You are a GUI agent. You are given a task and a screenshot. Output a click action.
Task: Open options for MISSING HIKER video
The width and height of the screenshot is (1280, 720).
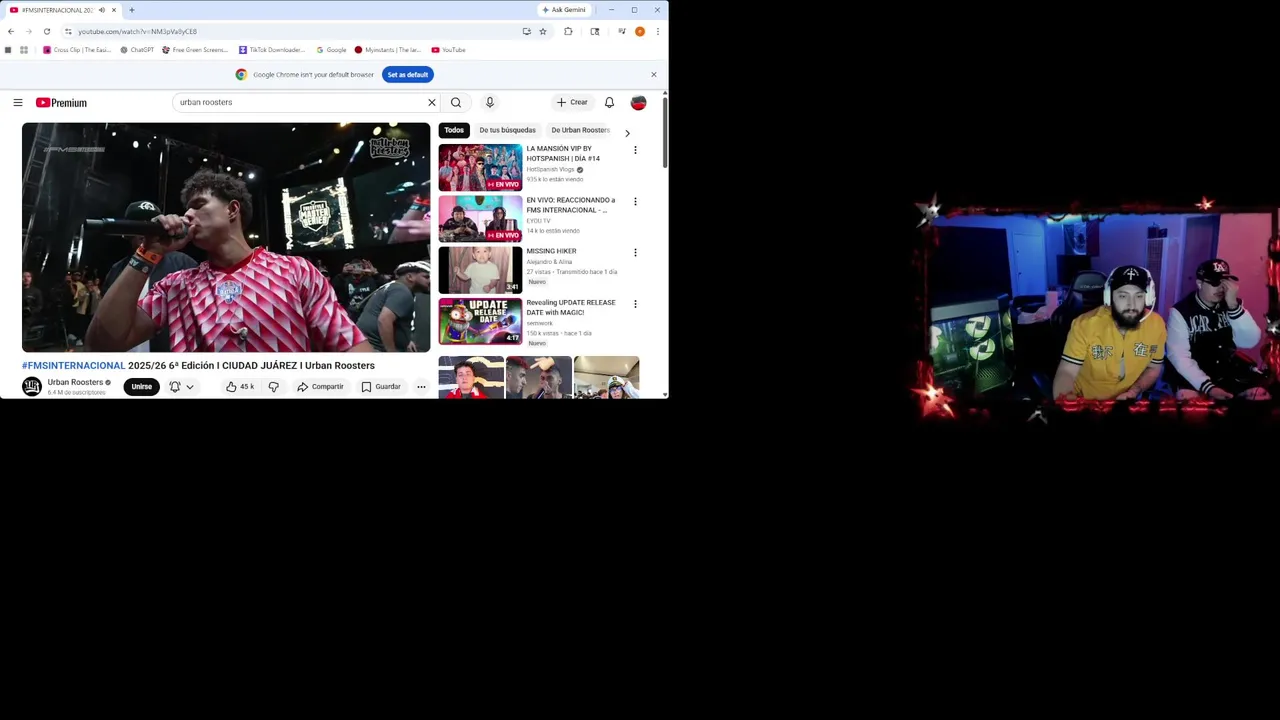point(635,252)
